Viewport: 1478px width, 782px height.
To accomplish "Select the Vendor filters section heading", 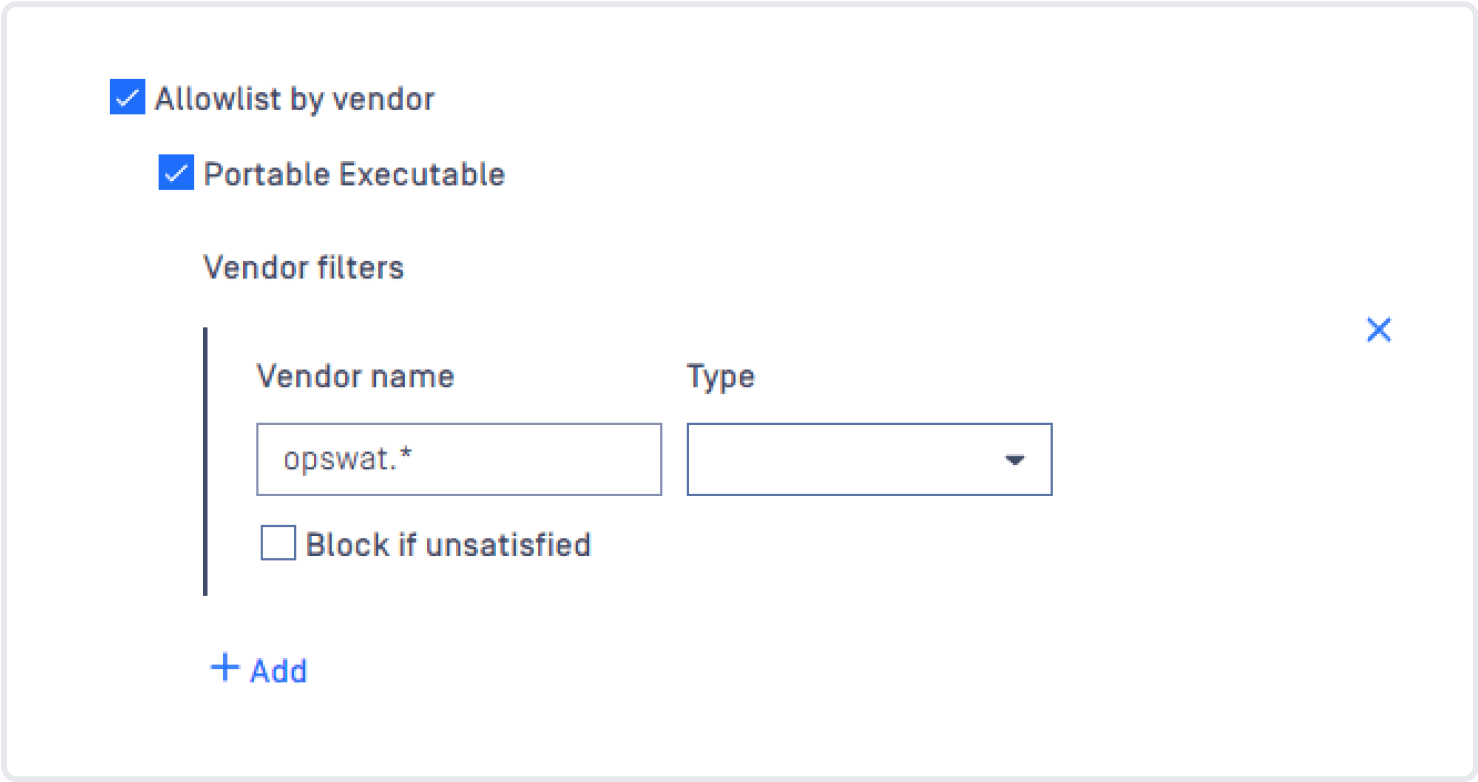I will (304, 267).
